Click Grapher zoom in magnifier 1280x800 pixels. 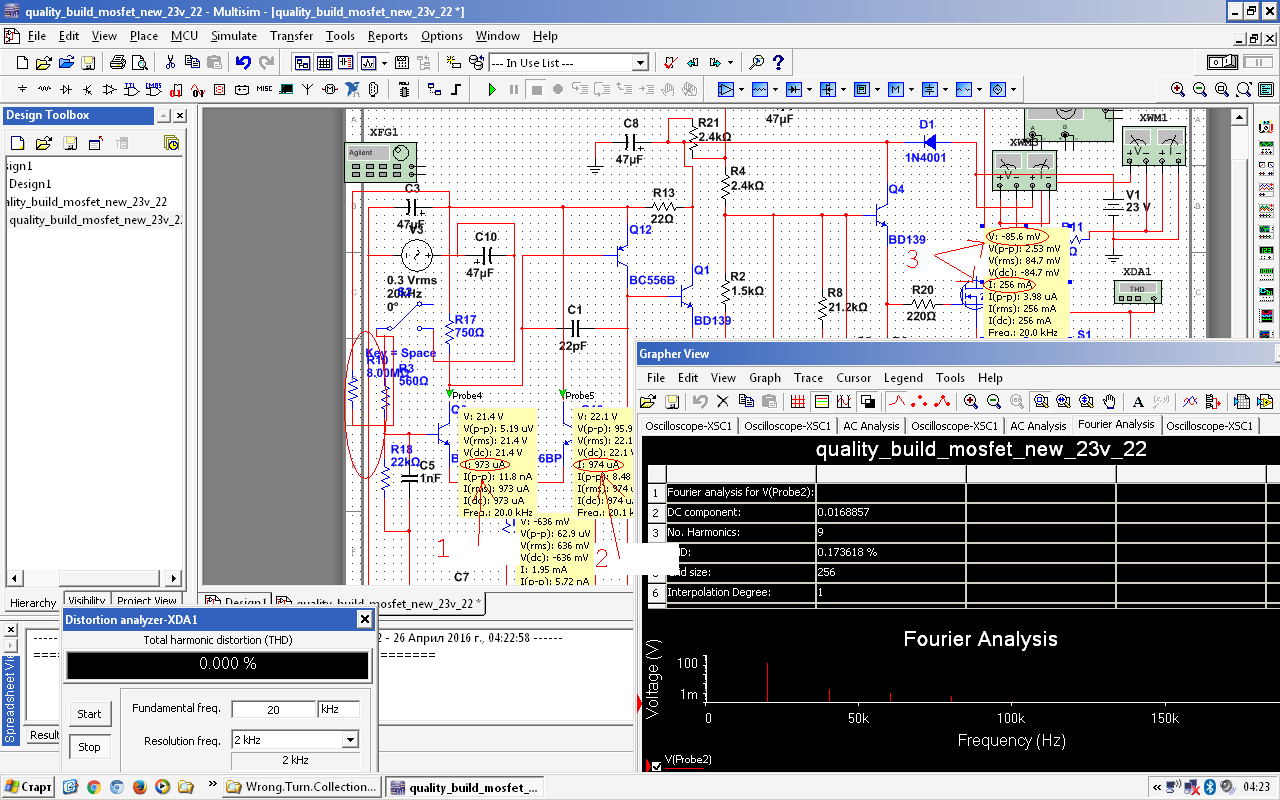(971, 401)
